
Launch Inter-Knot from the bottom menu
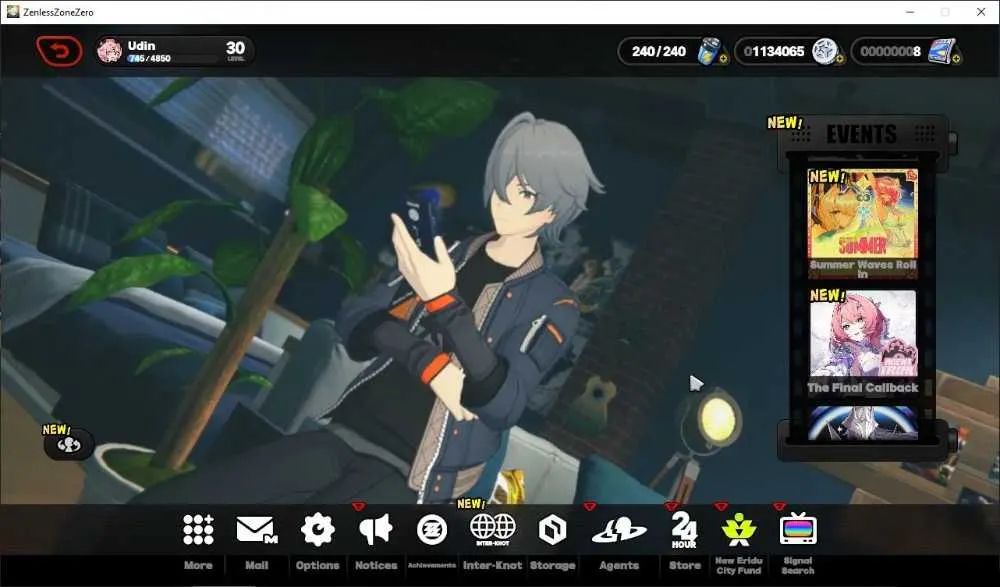coord(492,530)
